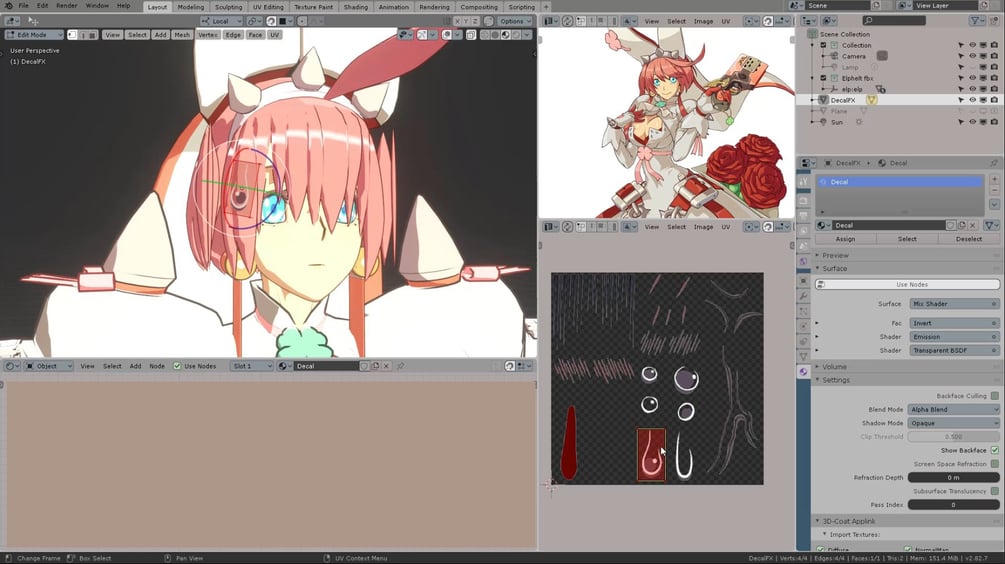Viewport: 1005px width, 564px height.
Task: Open the viewport Options dropdown
Action: [x=515, y=21]
